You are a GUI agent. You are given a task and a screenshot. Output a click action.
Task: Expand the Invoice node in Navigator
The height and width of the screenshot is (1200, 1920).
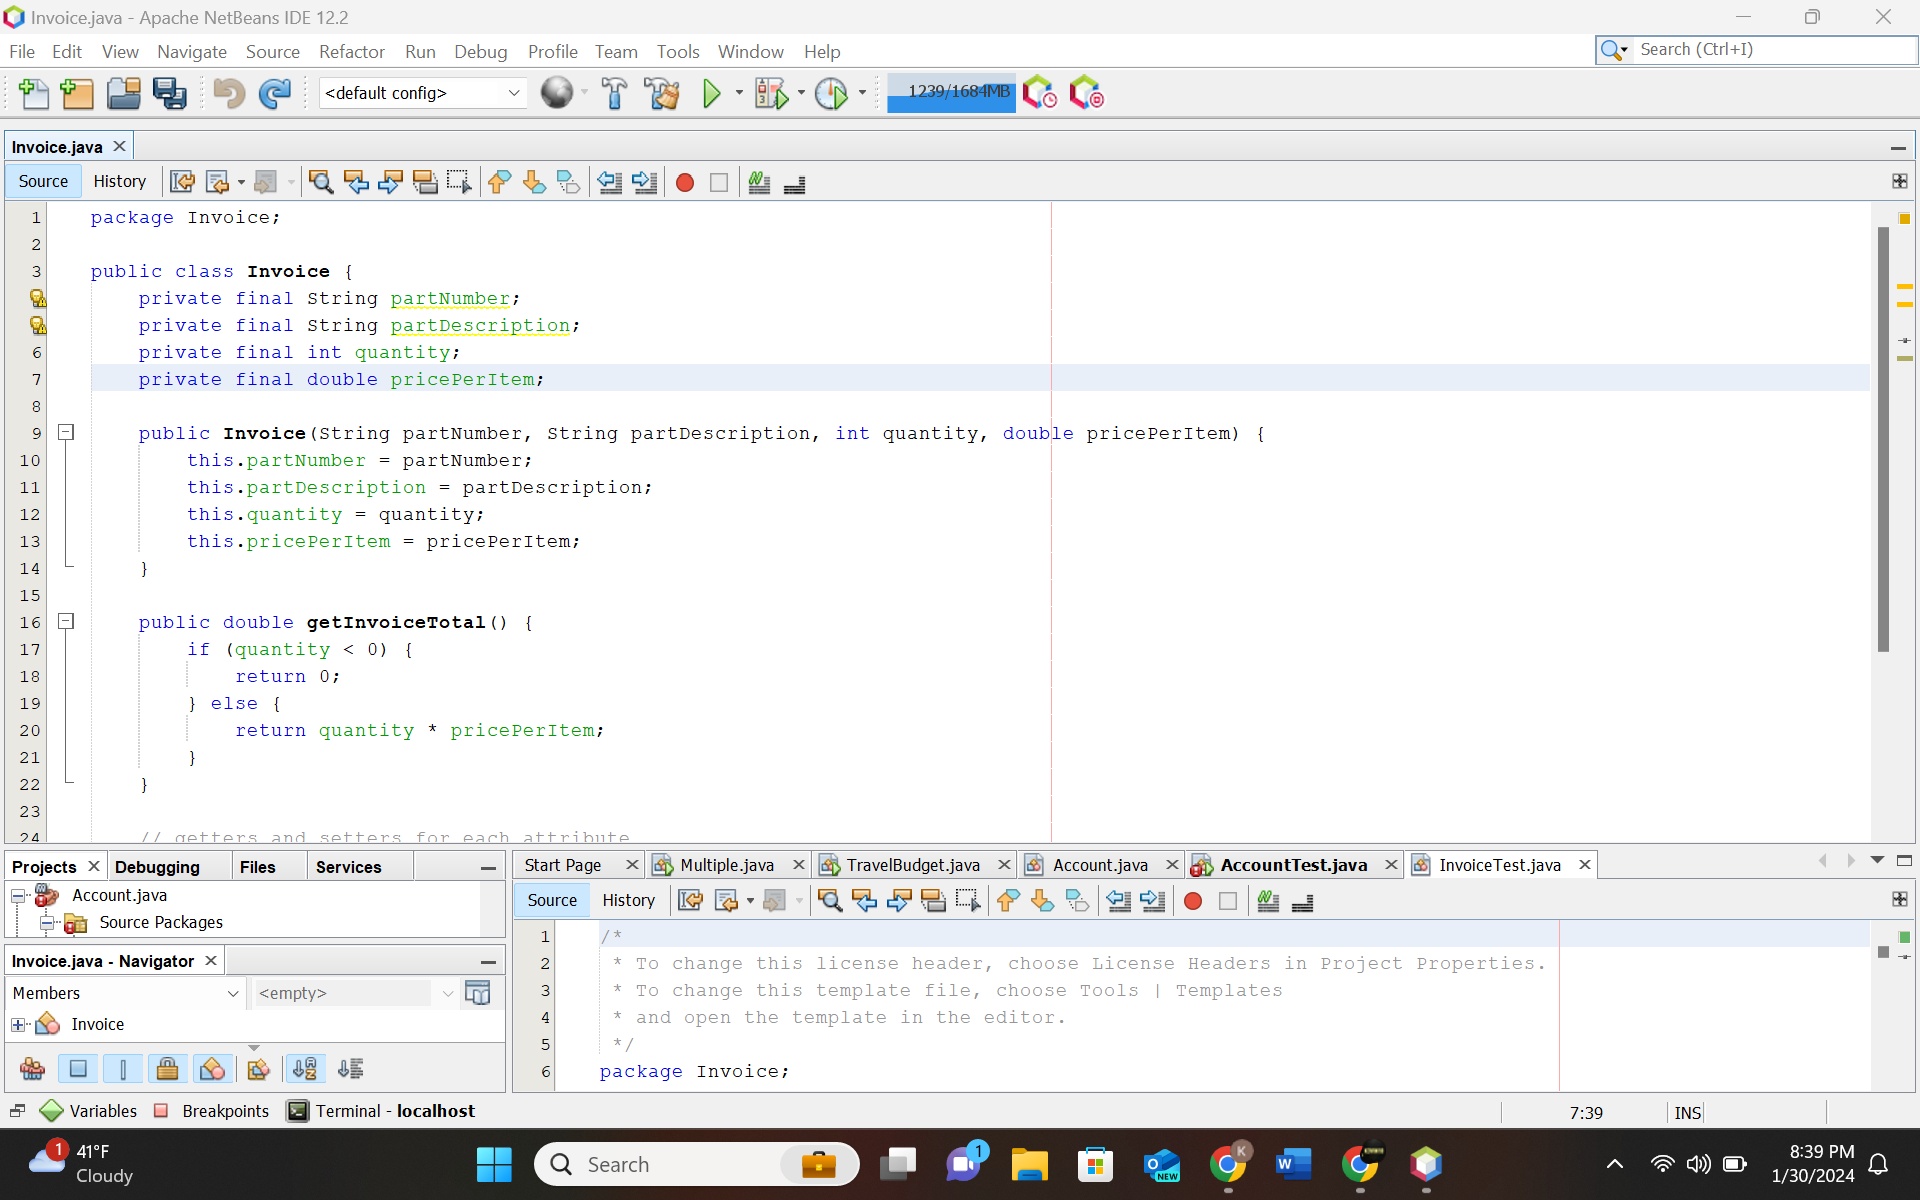point(18,1025)
